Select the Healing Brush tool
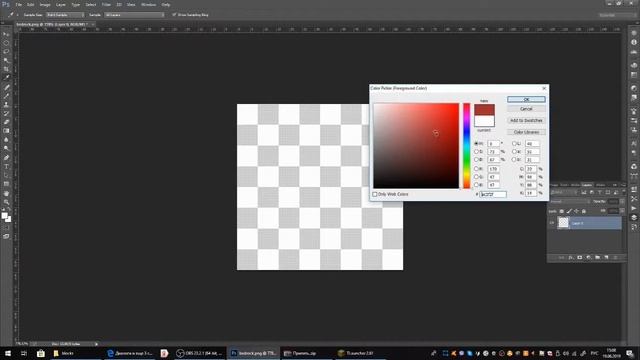 pyautogui.click(x=6, y=87)
